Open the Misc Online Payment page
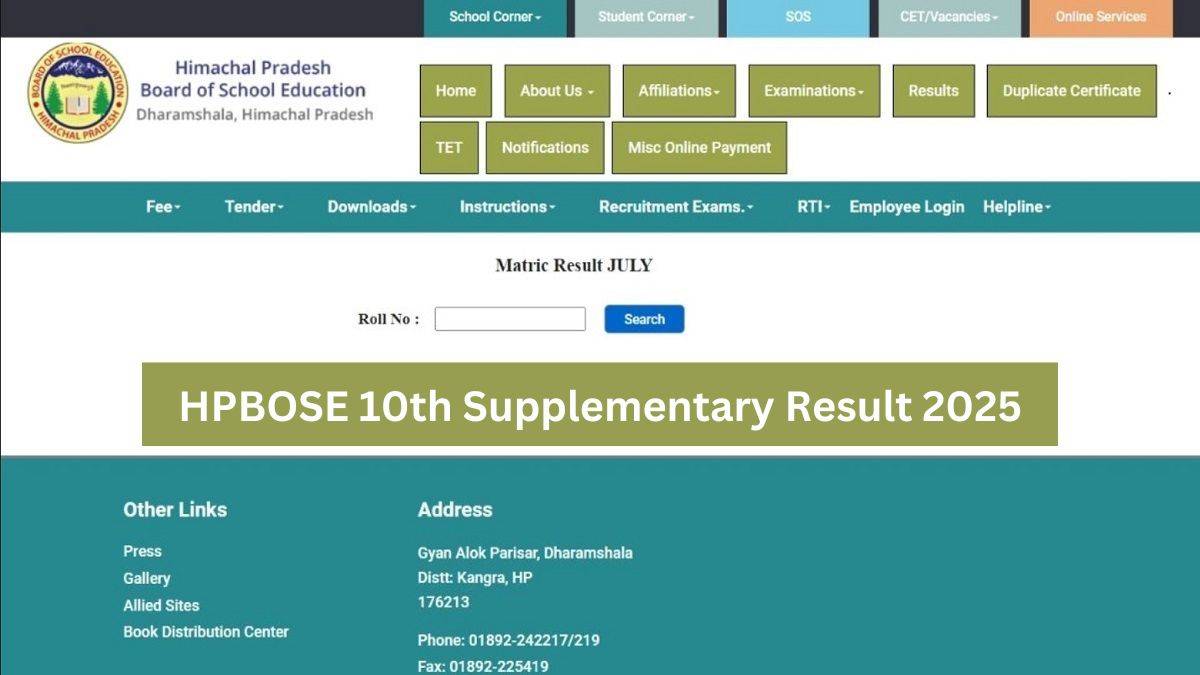Viewport: 1200px width, 675px height. [699, 147]
